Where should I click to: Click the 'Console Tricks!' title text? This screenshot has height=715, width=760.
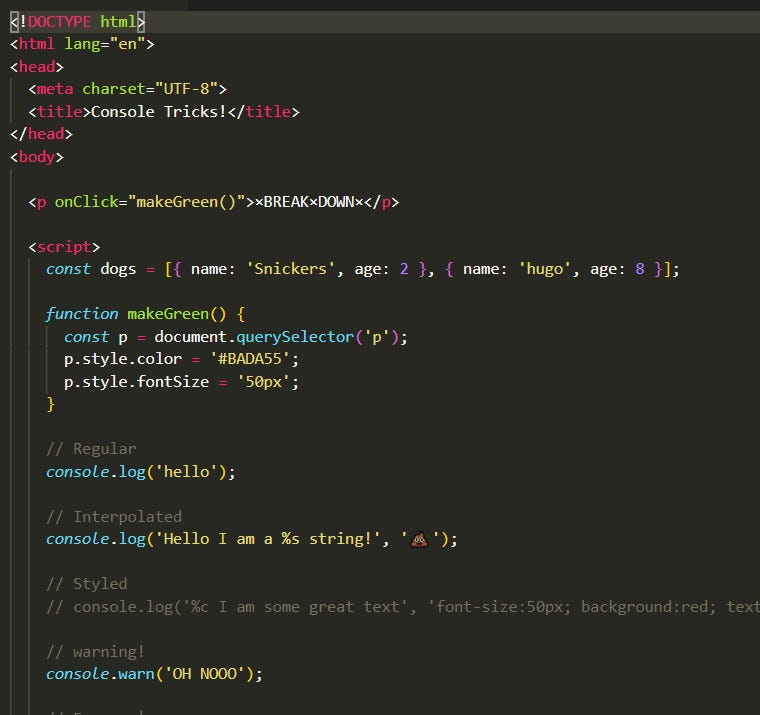point(158,112)
